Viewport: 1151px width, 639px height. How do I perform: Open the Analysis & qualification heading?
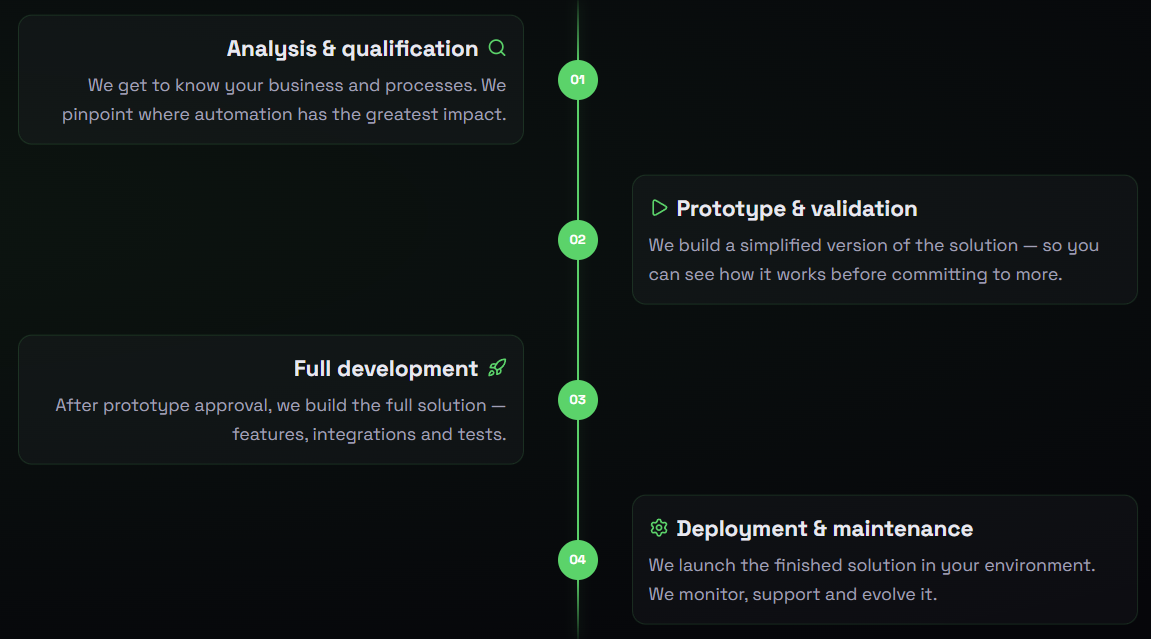352,49
